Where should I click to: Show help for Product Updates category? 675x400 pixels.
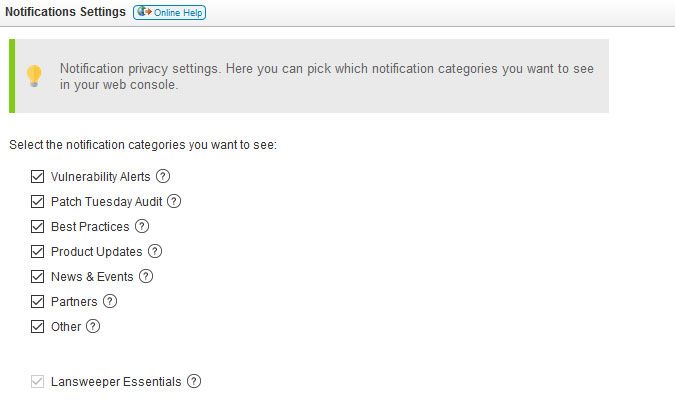pyautogui.click(x=155, y=251)
